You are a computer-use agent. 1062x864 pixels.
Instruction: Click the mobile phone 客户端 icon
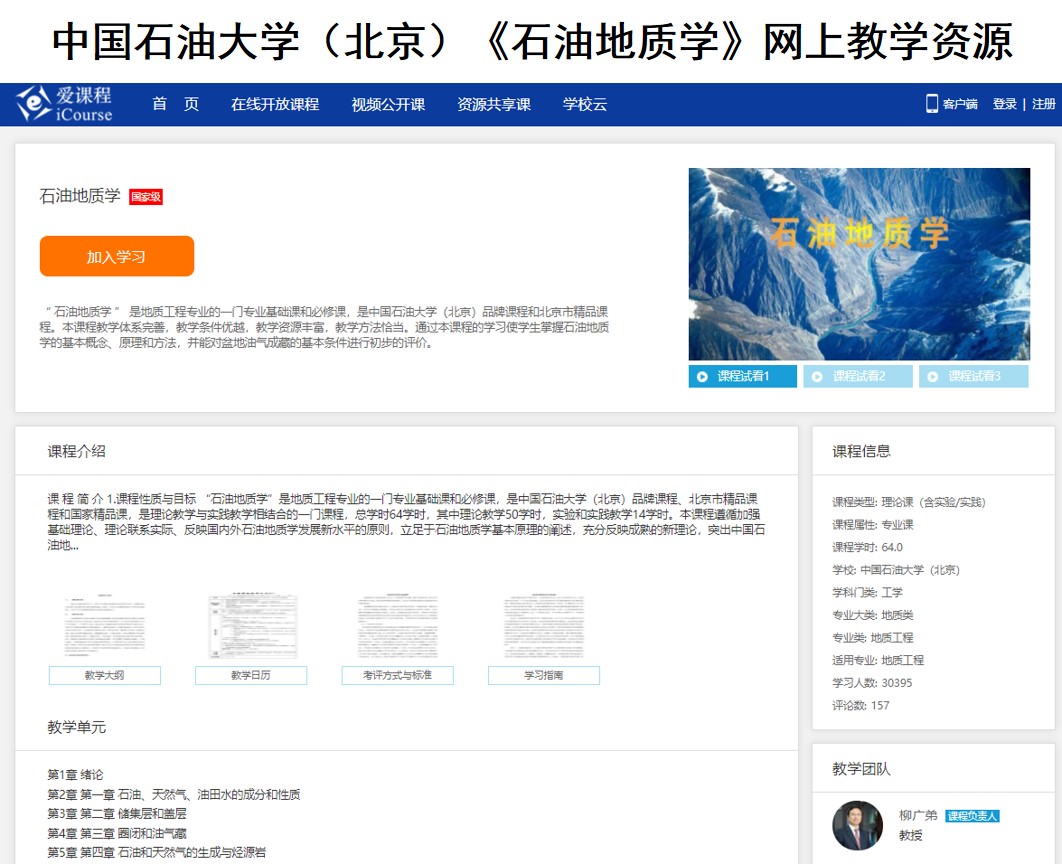932,104
